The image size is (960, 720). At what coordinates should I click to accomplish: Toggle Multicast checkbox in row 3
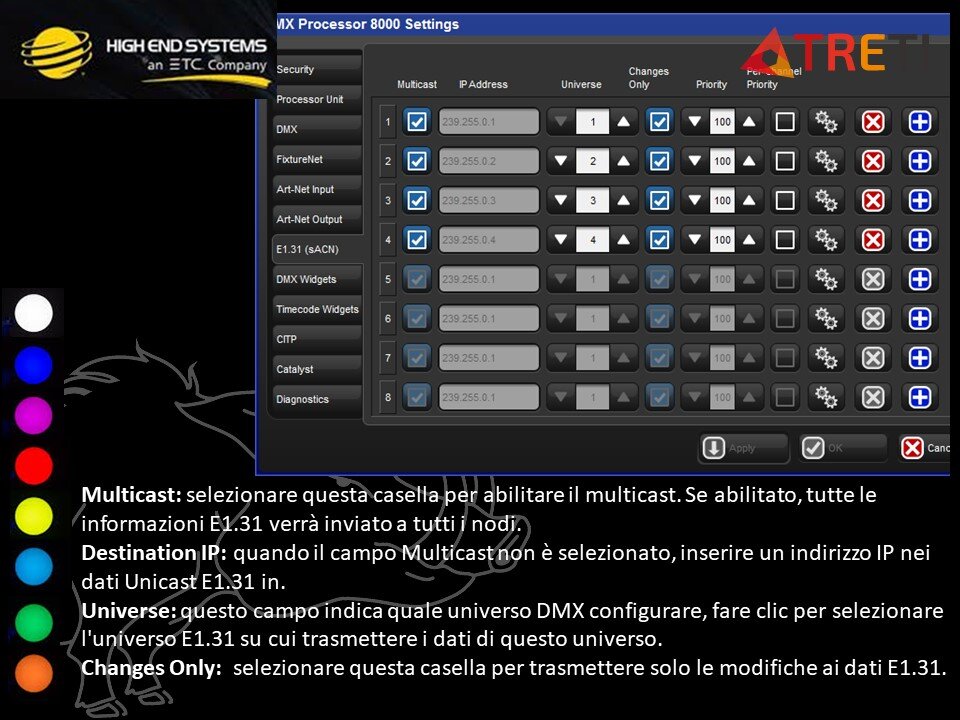coord(417,200)
